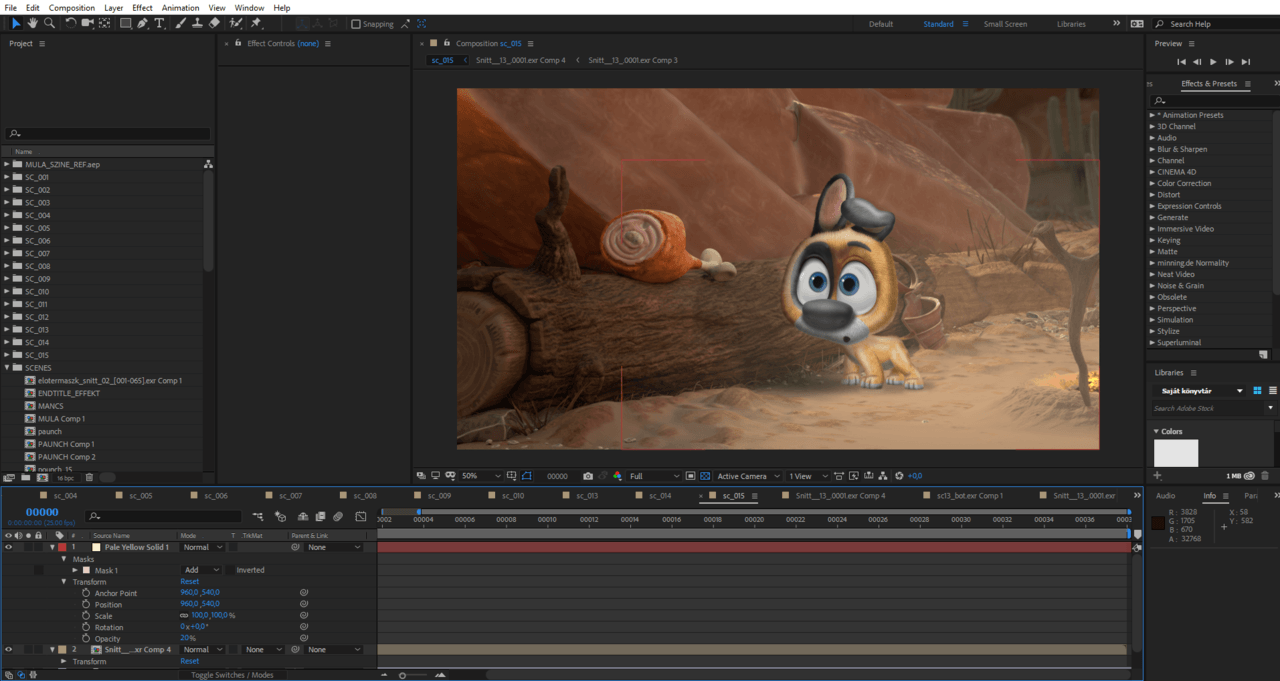1280x681 pixels.
Task: Toggle the Scale constrain proportions link
Action: (x=184, y=616)
